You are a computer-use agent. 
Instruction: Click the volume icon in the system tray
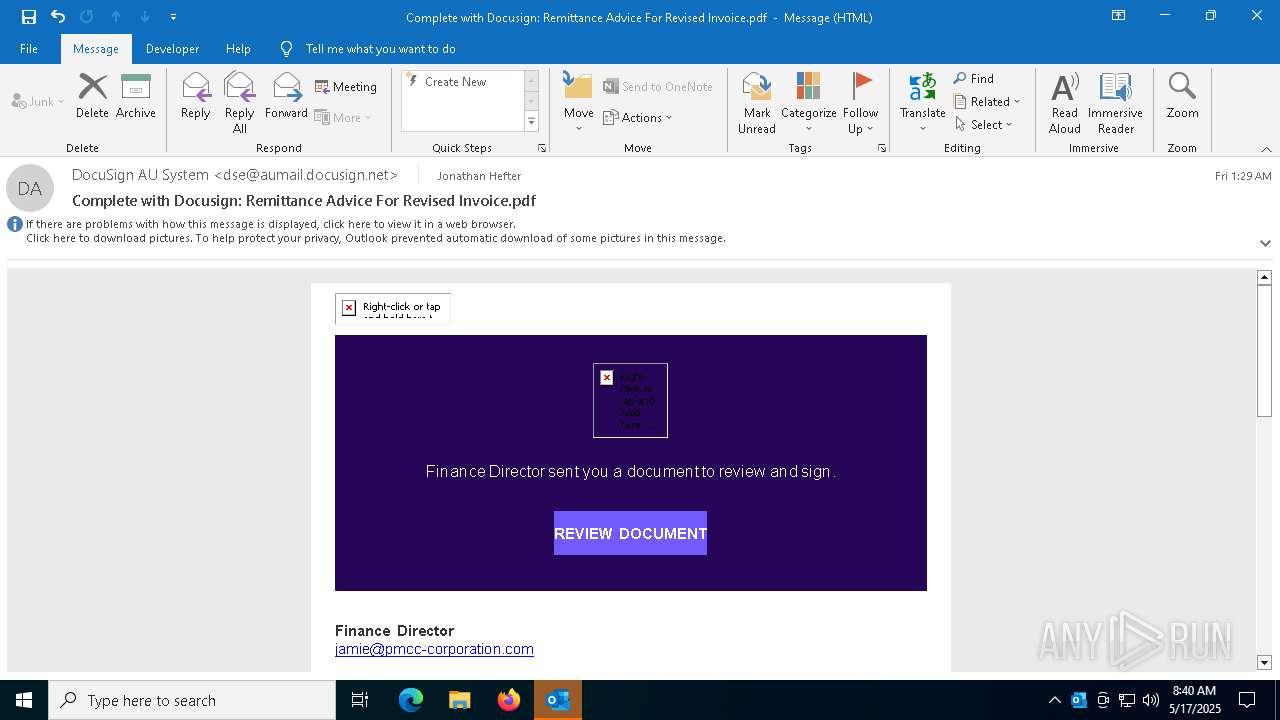point(1150,700)
